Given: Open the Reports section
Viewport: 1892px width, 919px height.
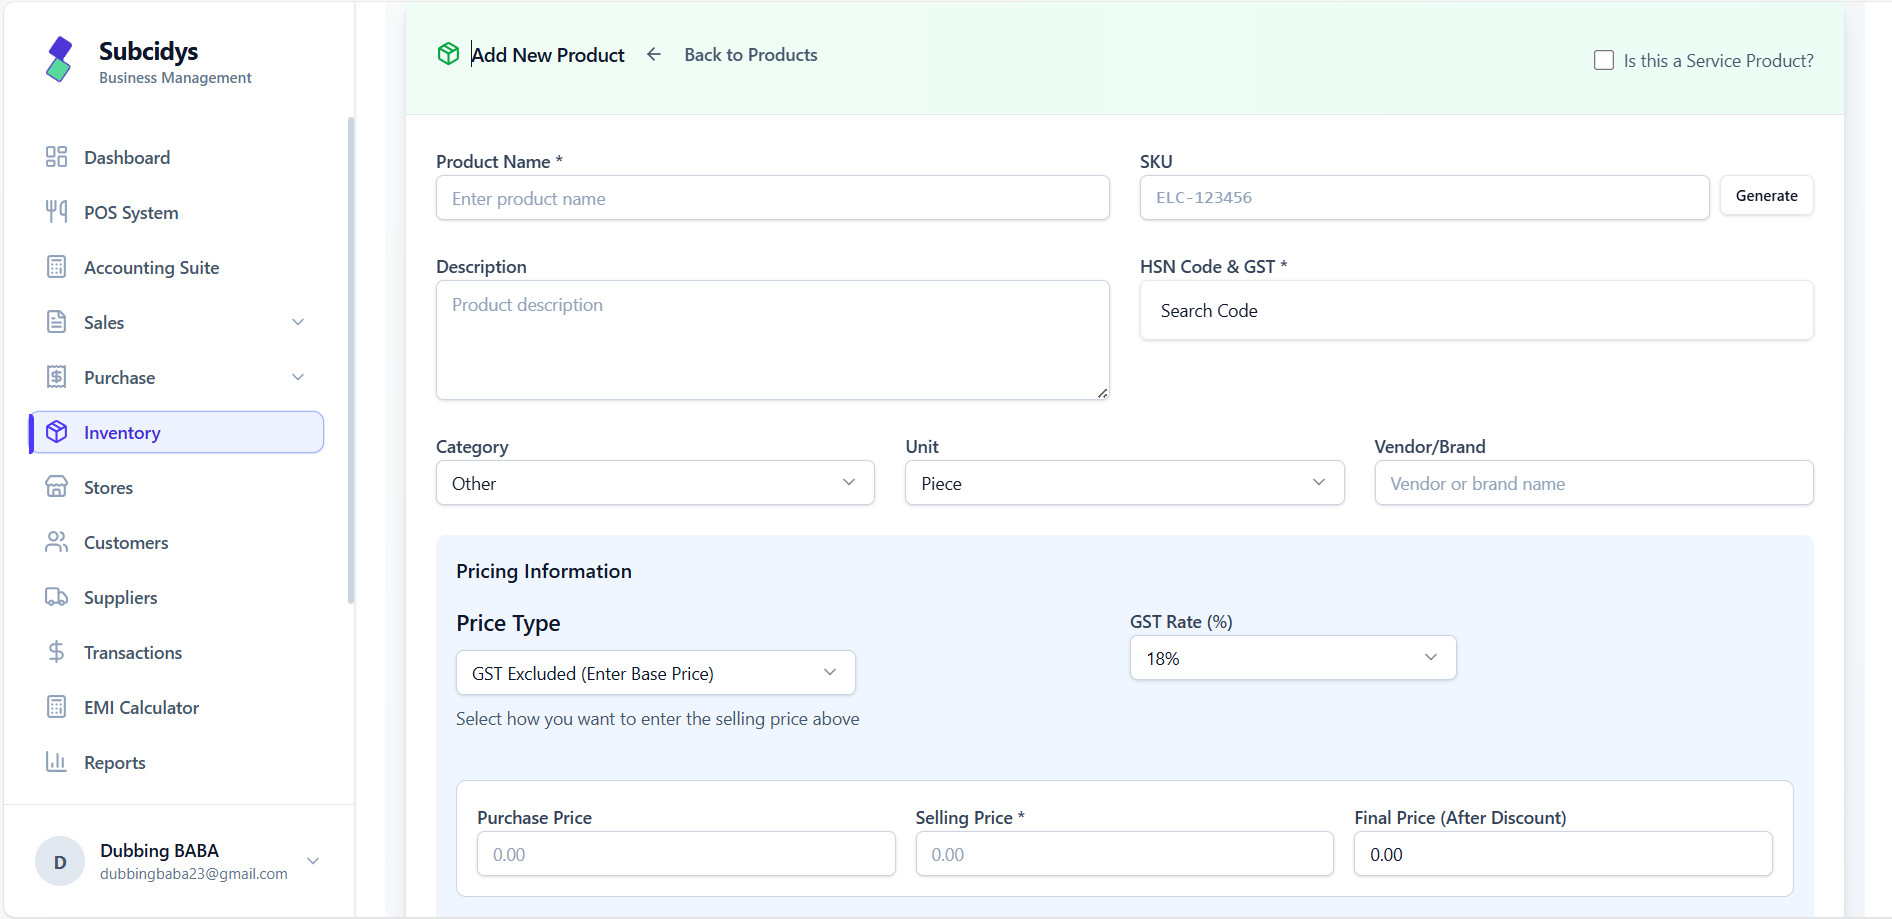Looking at the screenshot, I should coord(176,762).
